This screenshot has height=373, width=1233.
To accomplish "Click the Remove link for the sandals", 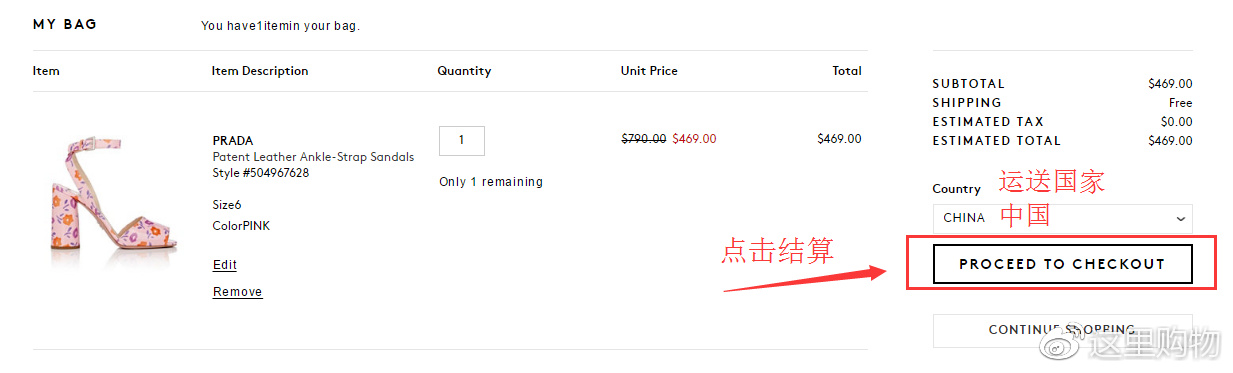I will [238, 292].
